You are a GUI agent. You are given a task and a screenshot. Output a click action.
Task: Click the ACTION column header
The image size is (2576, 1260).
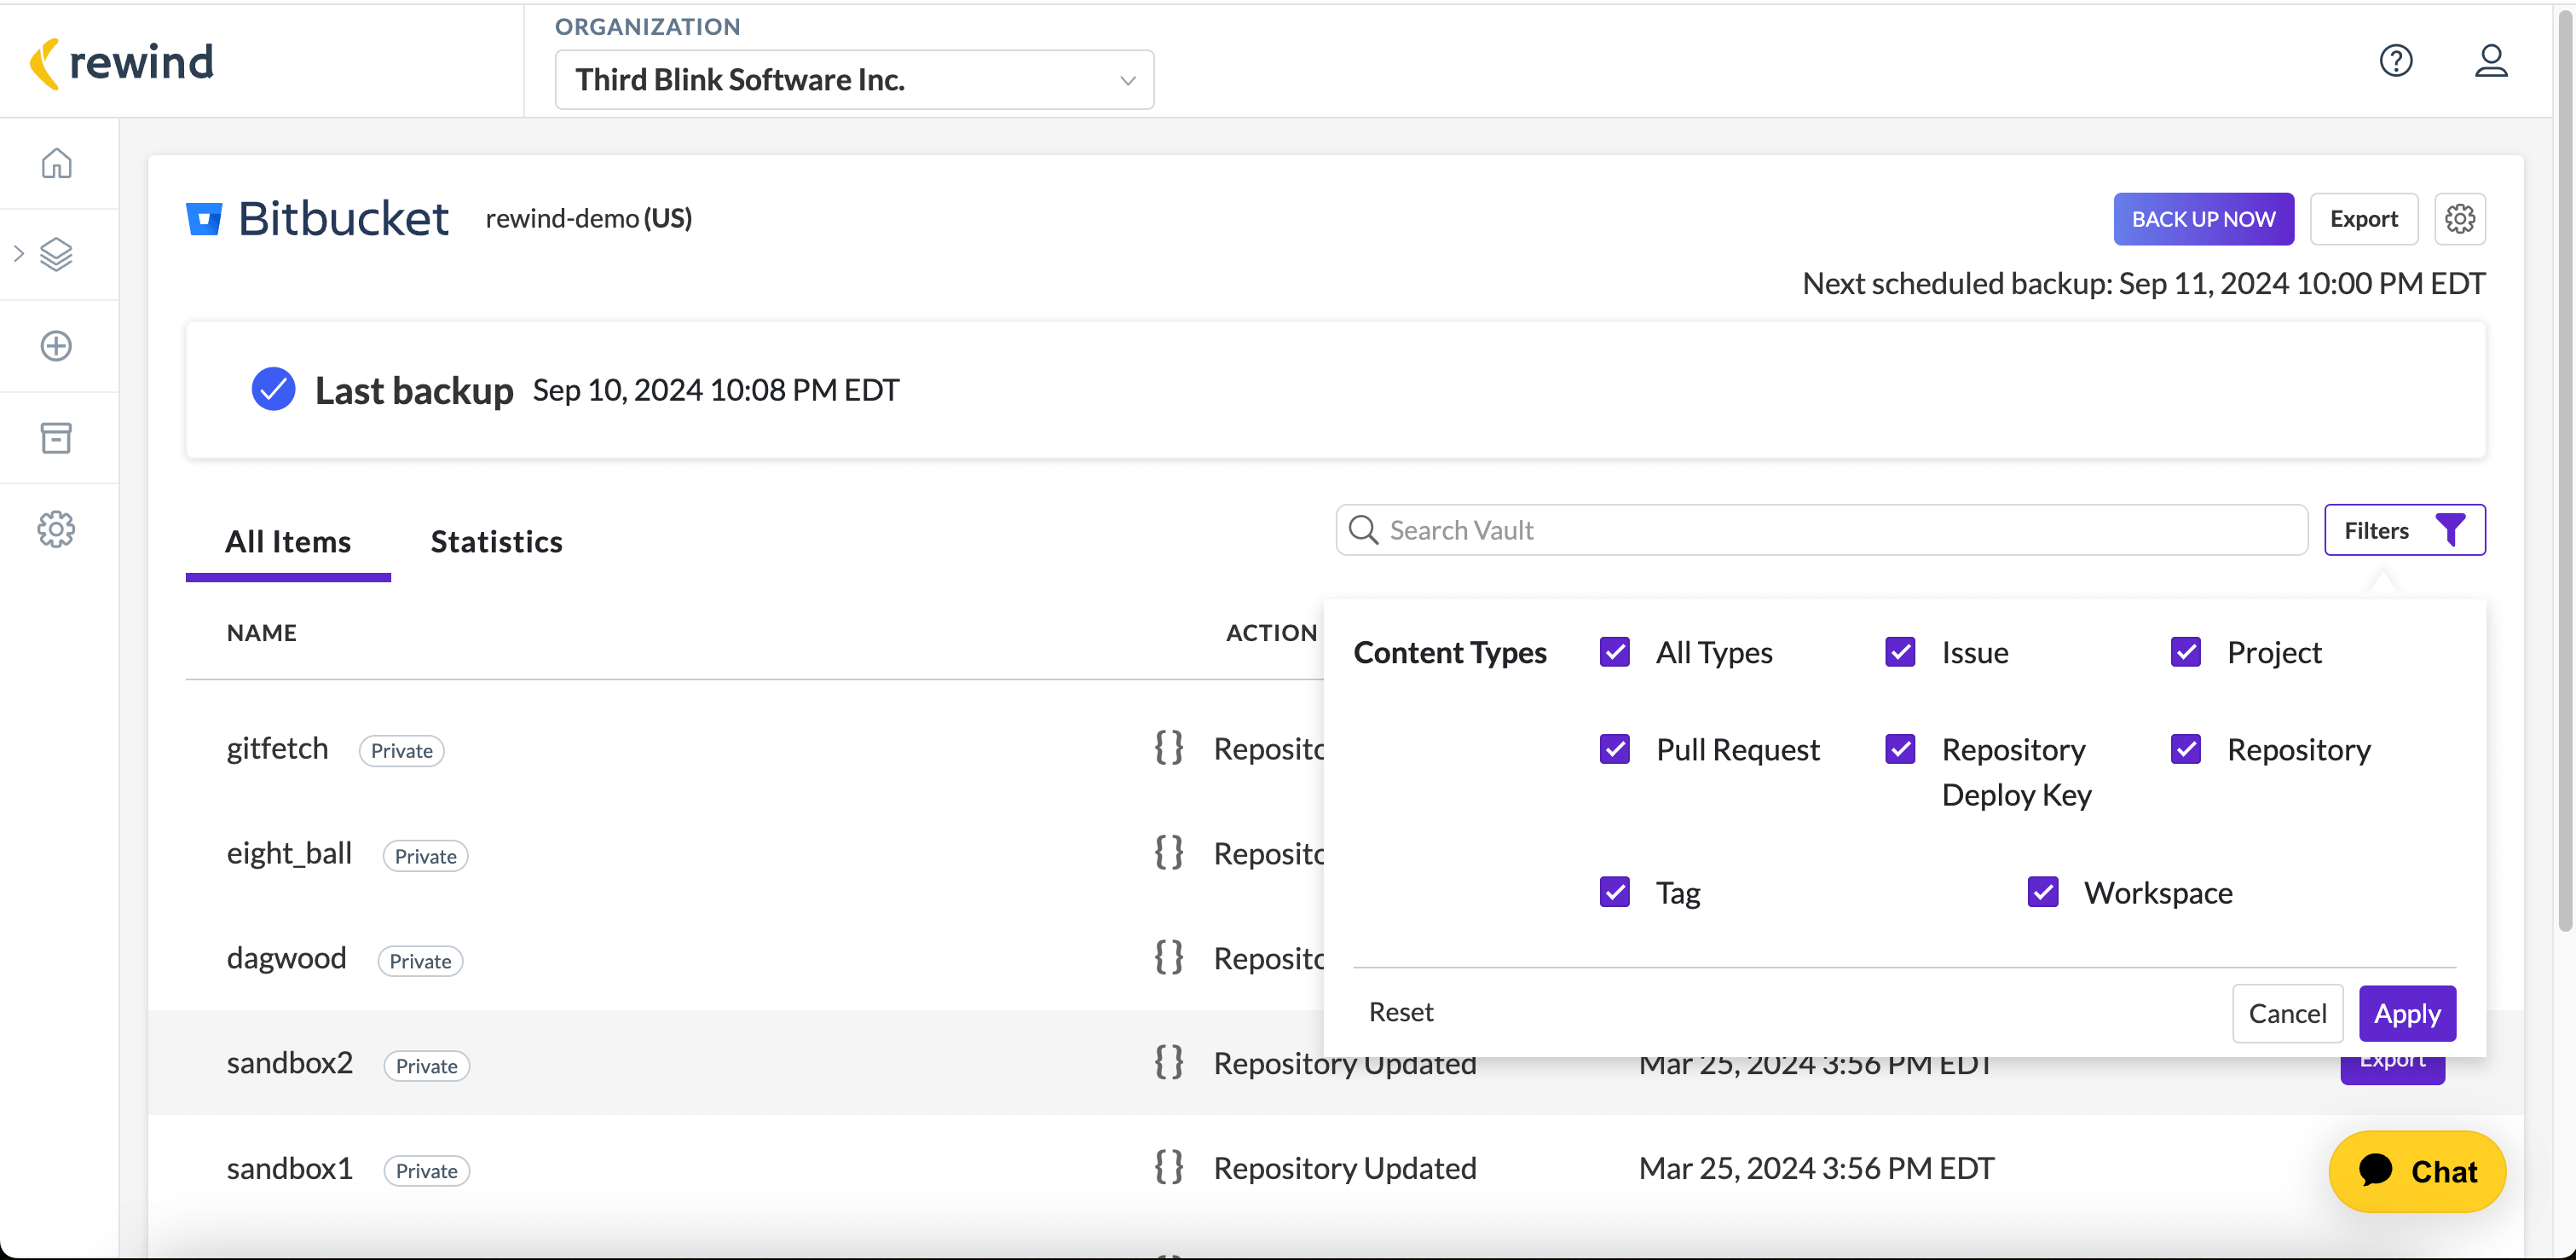pos(1271,633)
